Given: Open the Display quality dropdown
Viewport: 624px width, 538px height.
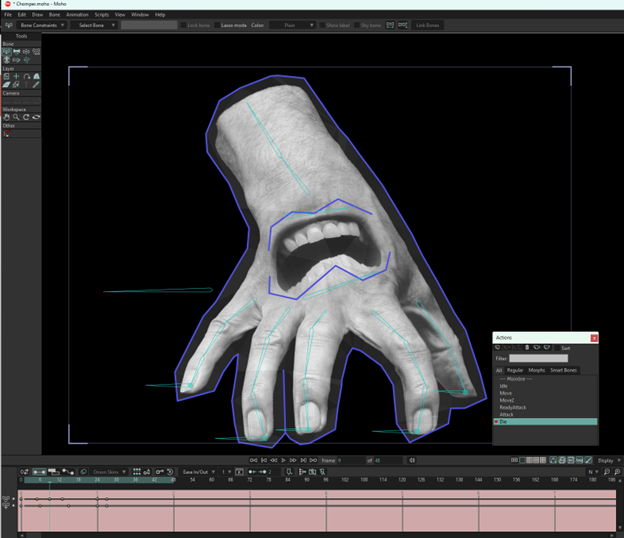Looking at the screenshot, I should [x=609, y=460].
